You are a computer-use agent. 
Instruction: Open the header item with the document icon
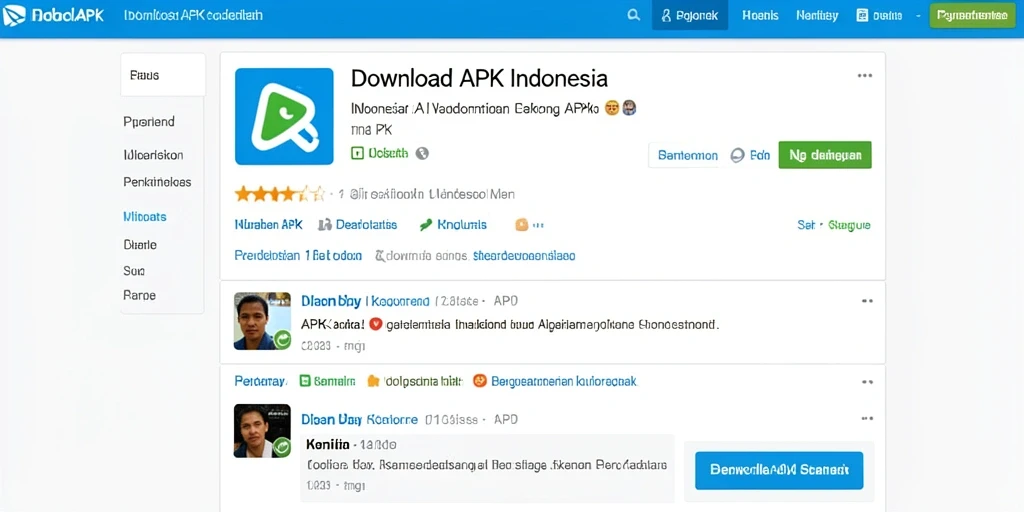[879, 16]
